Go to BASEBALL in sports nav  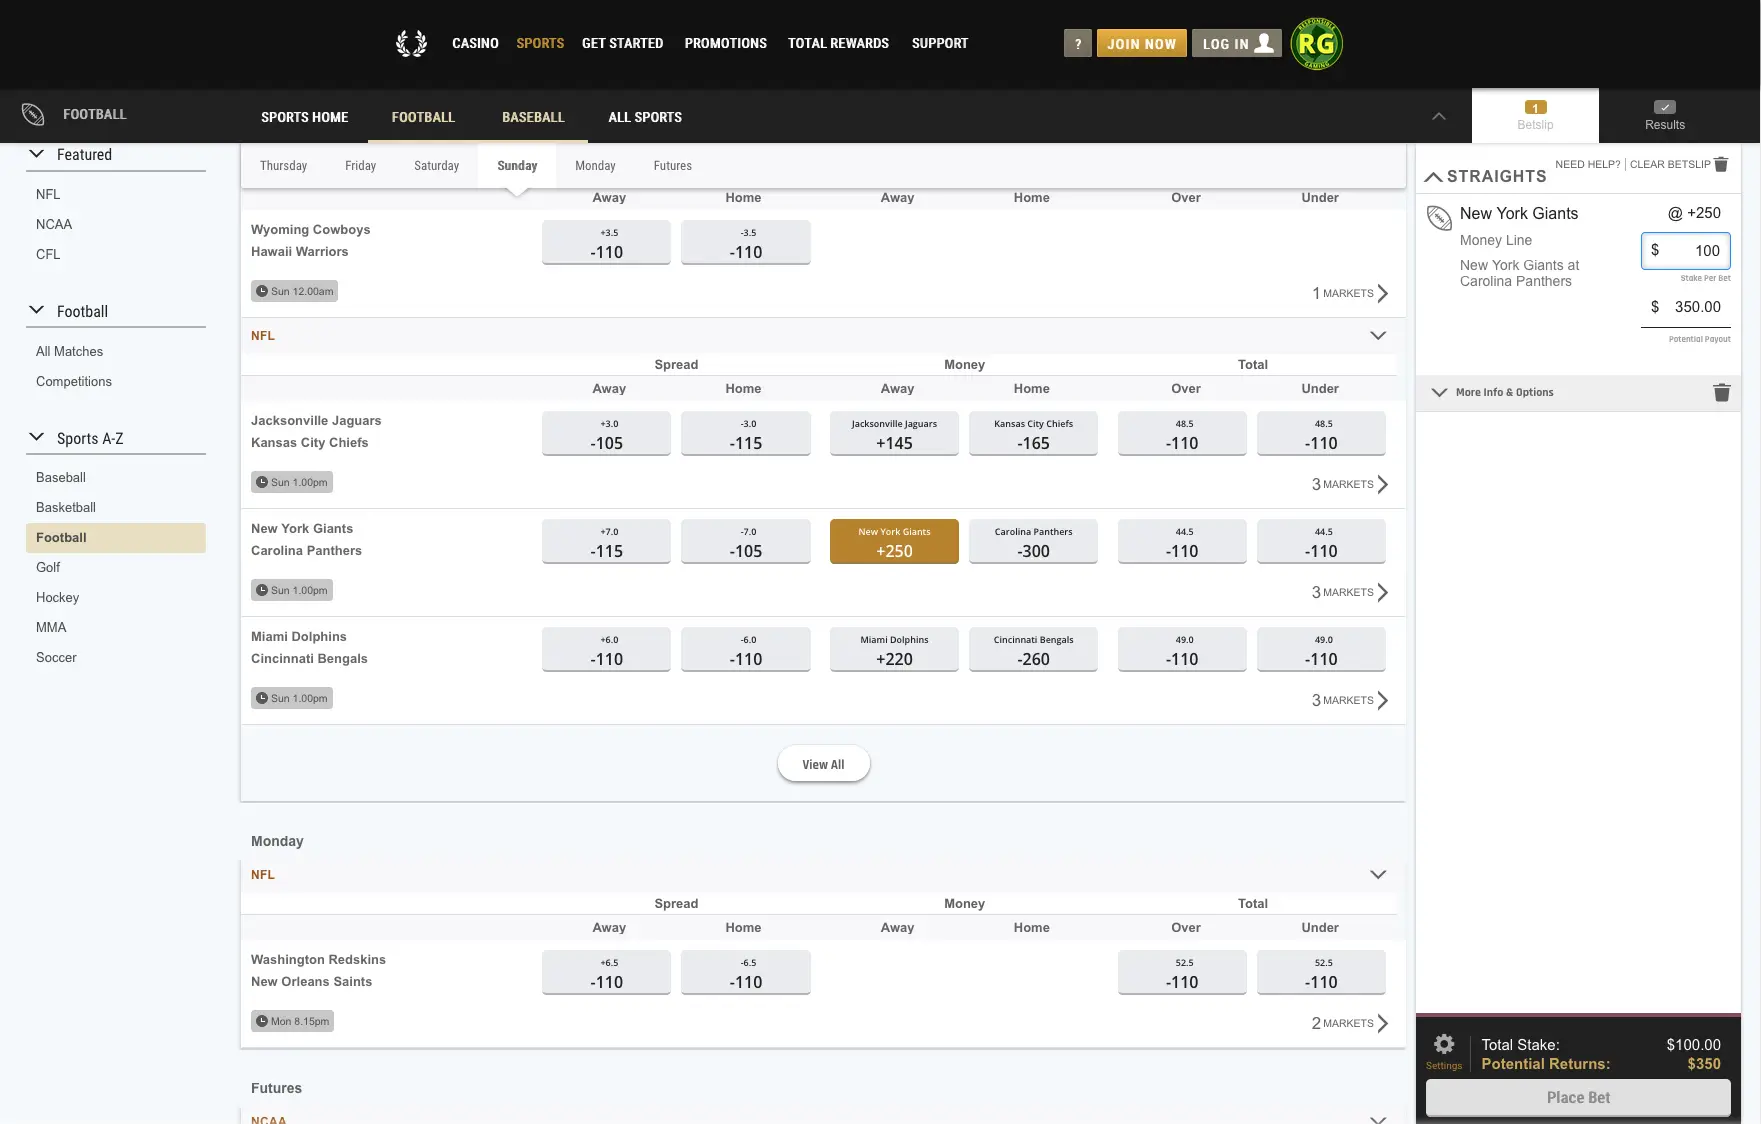533,117
